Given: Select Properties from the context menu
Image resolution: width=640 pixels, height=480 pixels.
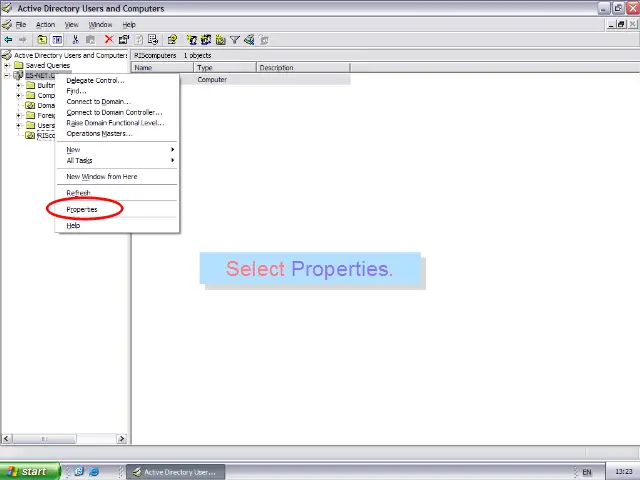Looking at the screenshot, I should click(x=82, y=209).
